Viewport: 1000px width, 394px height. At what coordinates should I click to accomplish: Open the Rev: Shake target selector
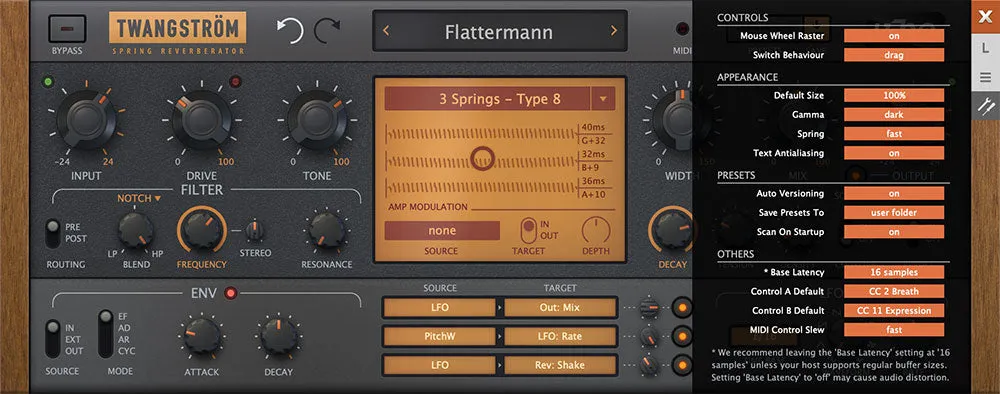click(x=560, y=365)
